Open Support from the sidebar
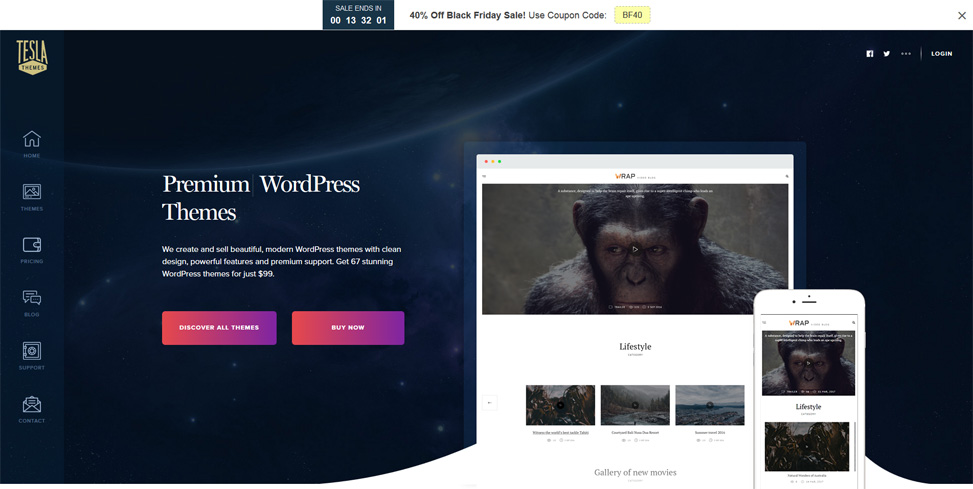This screenshot has height=489, width=973. [x=32, y=355]
